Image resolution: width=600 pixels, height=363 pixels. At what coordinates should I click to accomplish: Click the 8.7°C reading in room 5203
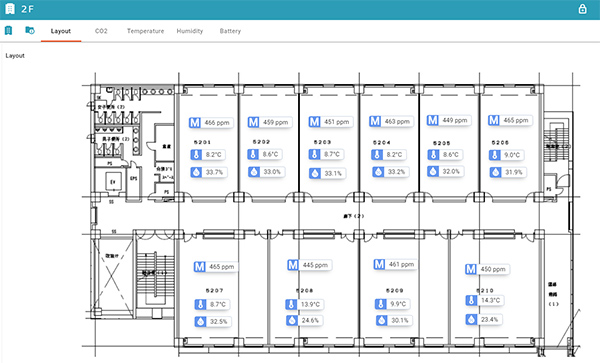(331, 154)
